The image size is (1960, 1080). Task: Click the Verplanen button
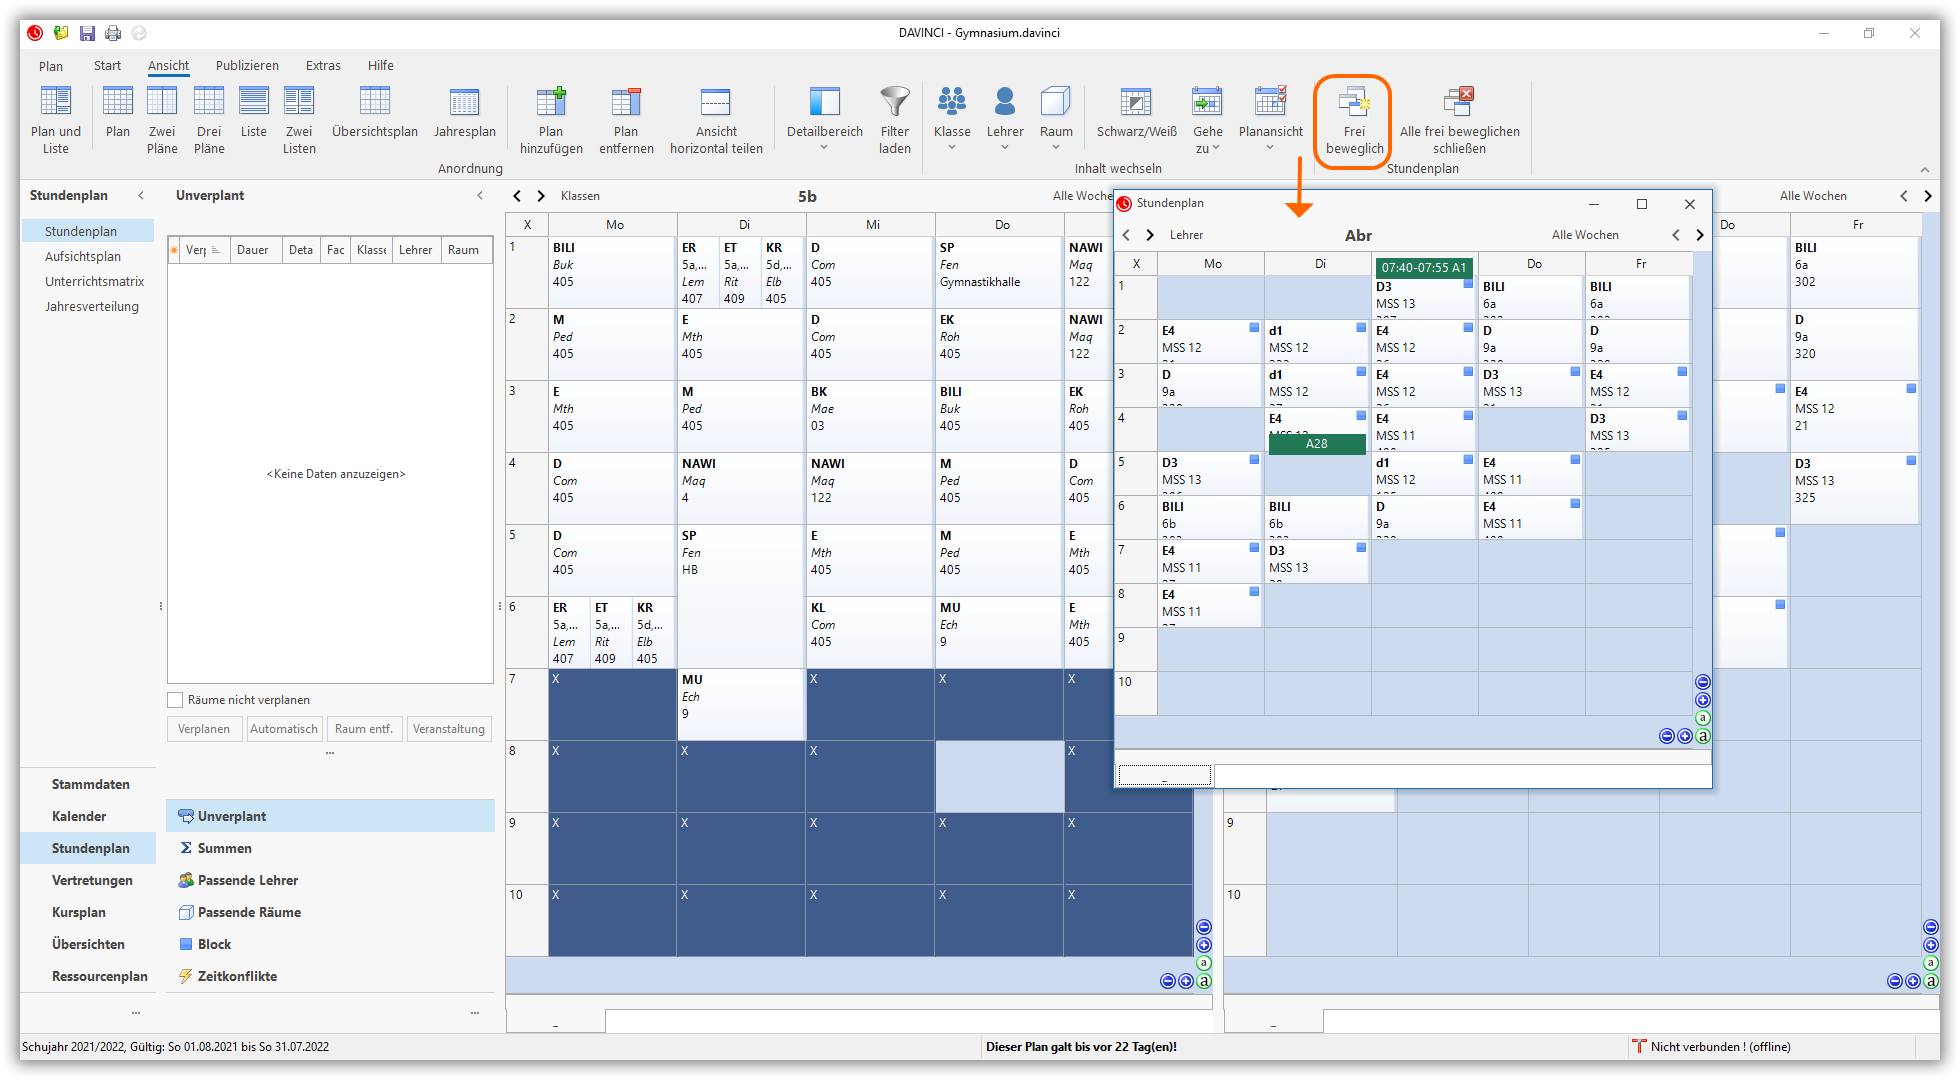[x=204, y=729]
